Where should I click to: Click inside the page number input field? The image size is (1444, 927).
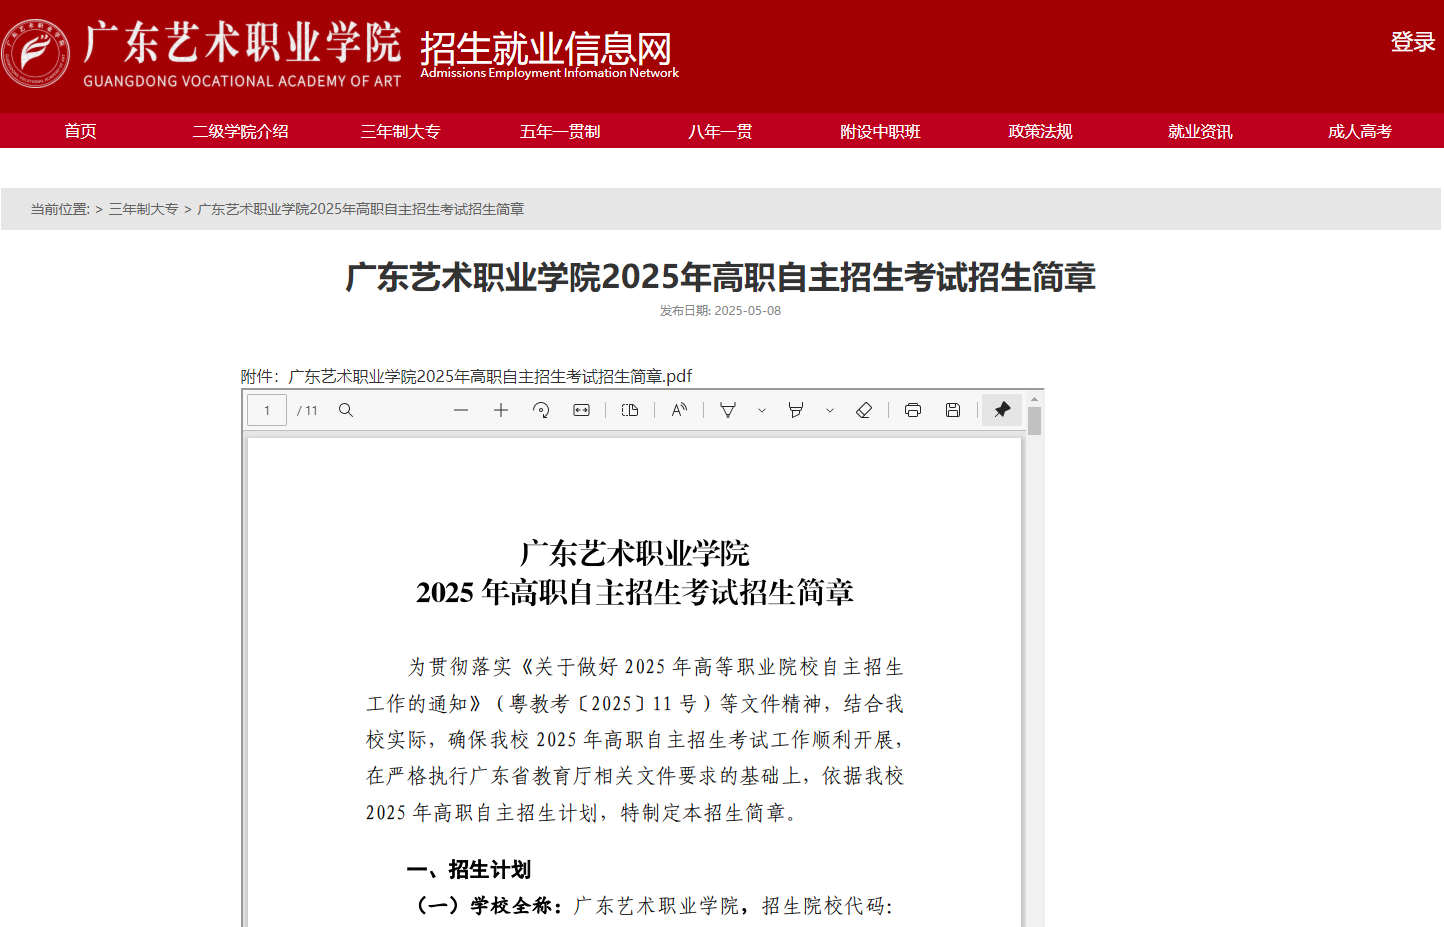click(266, 410)
